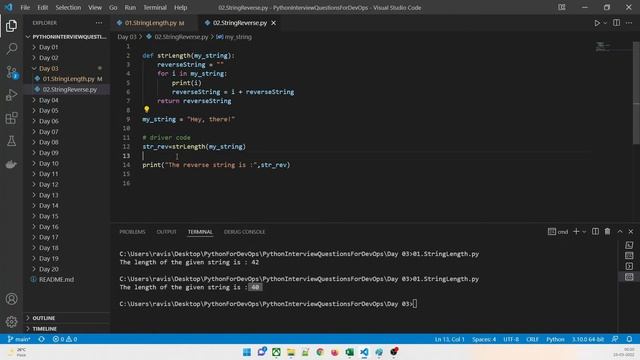This screenshot has height=360, width=640.
Task: Customize layout icon in title bar
Action: pos(562,7)
